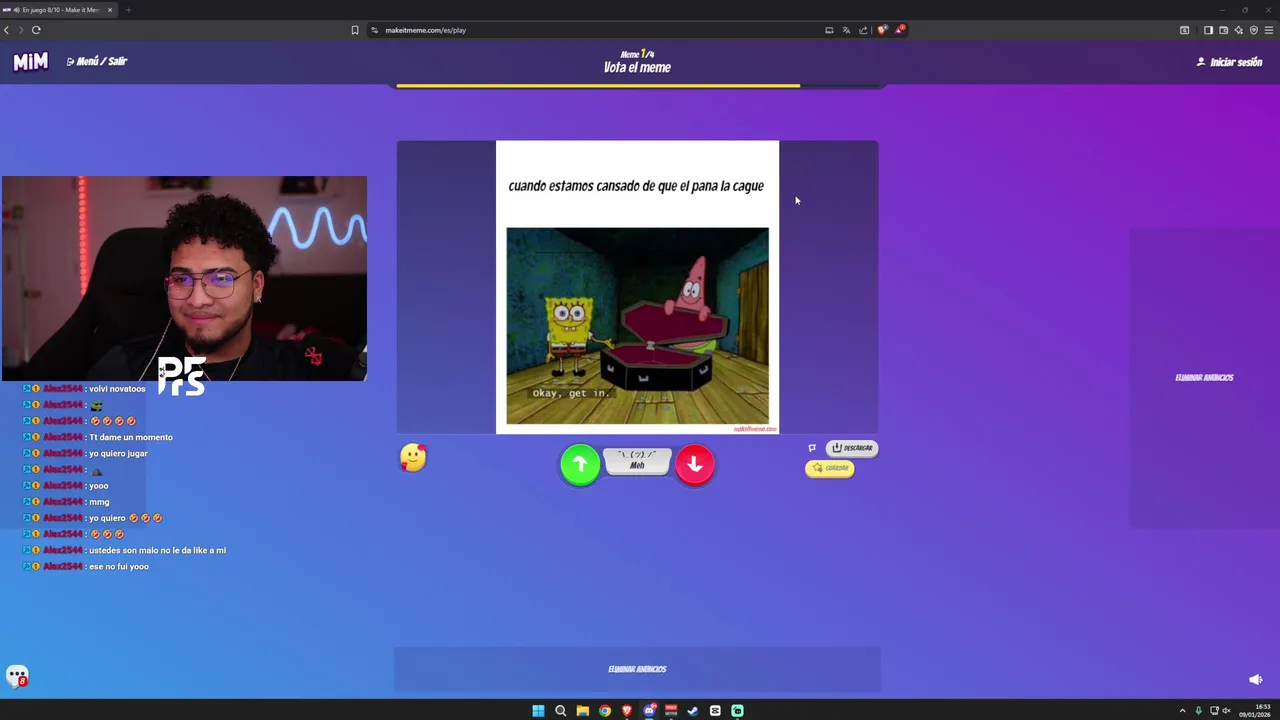This screenshot has height=720, width=1280.
Task: Toggle the browser sidebar panel
Action: tap(1208, 30)
